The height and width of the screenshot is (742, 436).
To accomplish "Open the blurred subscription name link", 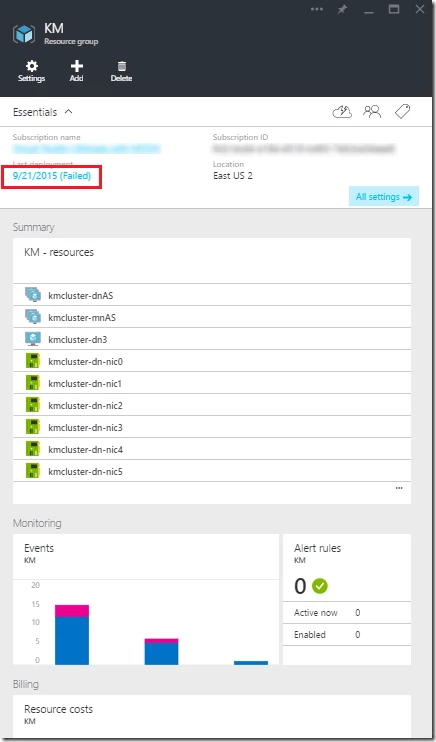I will tap(87, 149).
